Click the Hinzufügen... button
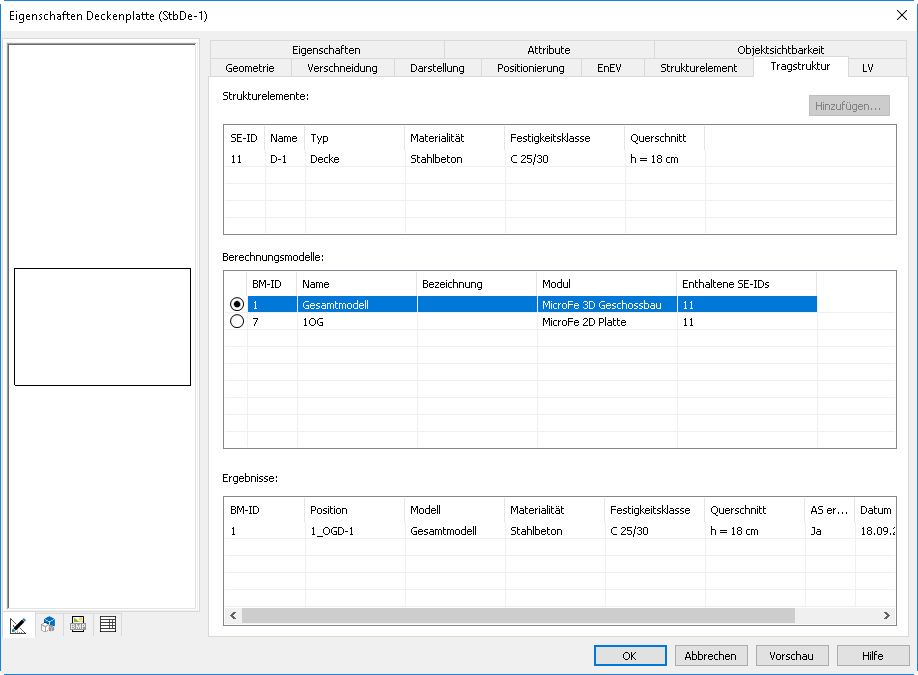Viewport: 918px width, 675px height. tap(849, 106)
